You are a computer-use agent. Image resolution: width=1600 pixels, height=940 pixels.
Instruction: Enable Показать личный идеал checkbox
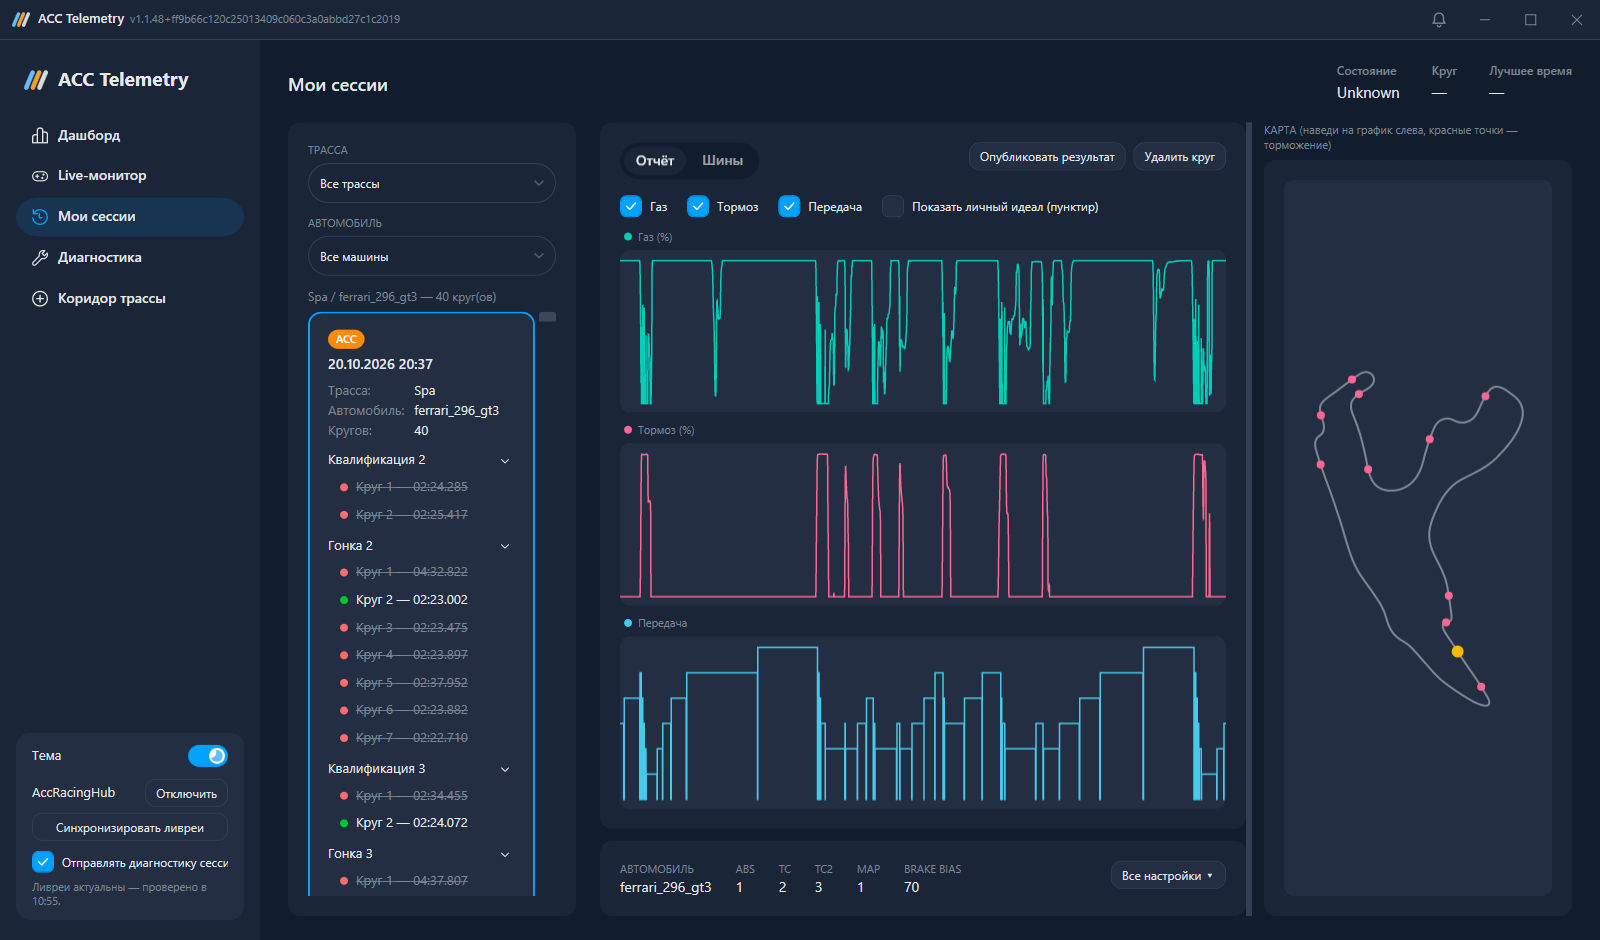(x=893, y=206)
